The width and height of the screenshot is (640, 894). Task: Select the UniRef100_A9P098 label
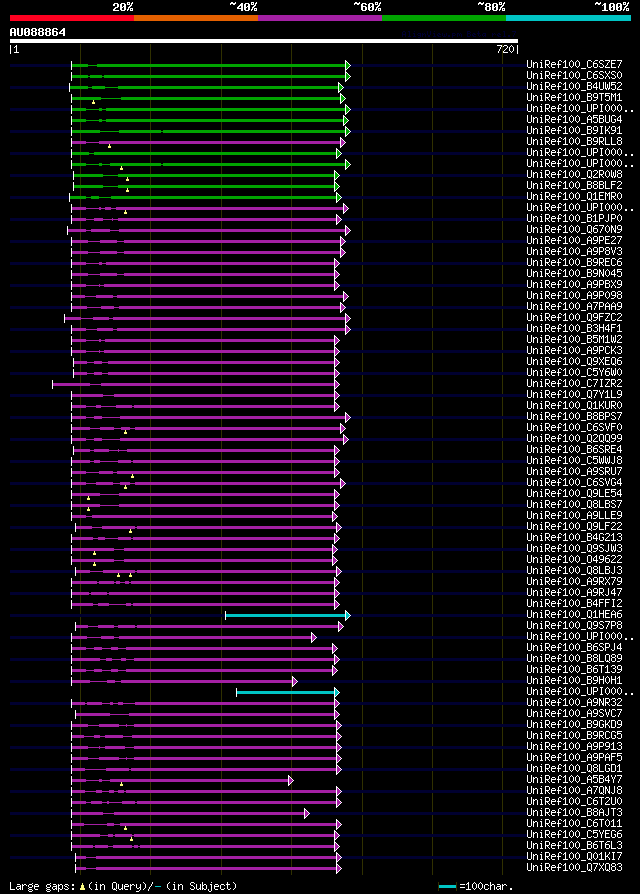pyautogui.click(x=574, y=295)
